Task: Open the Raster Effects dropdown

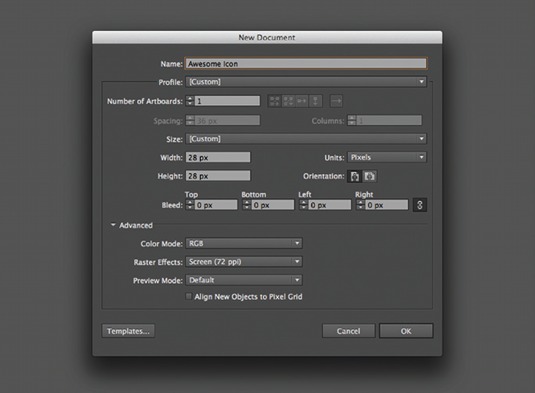Action: point(244,262)
